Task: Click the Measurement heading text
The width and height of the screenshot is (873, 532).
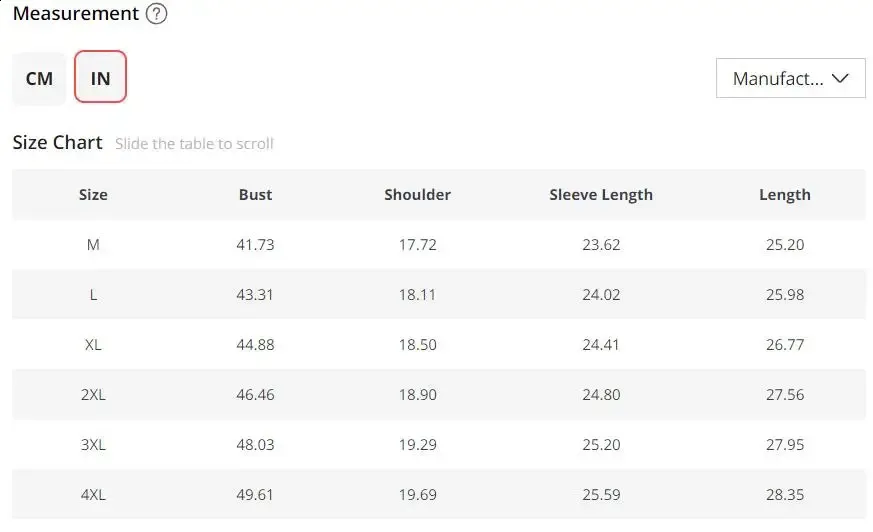Action: click(75, 14)
